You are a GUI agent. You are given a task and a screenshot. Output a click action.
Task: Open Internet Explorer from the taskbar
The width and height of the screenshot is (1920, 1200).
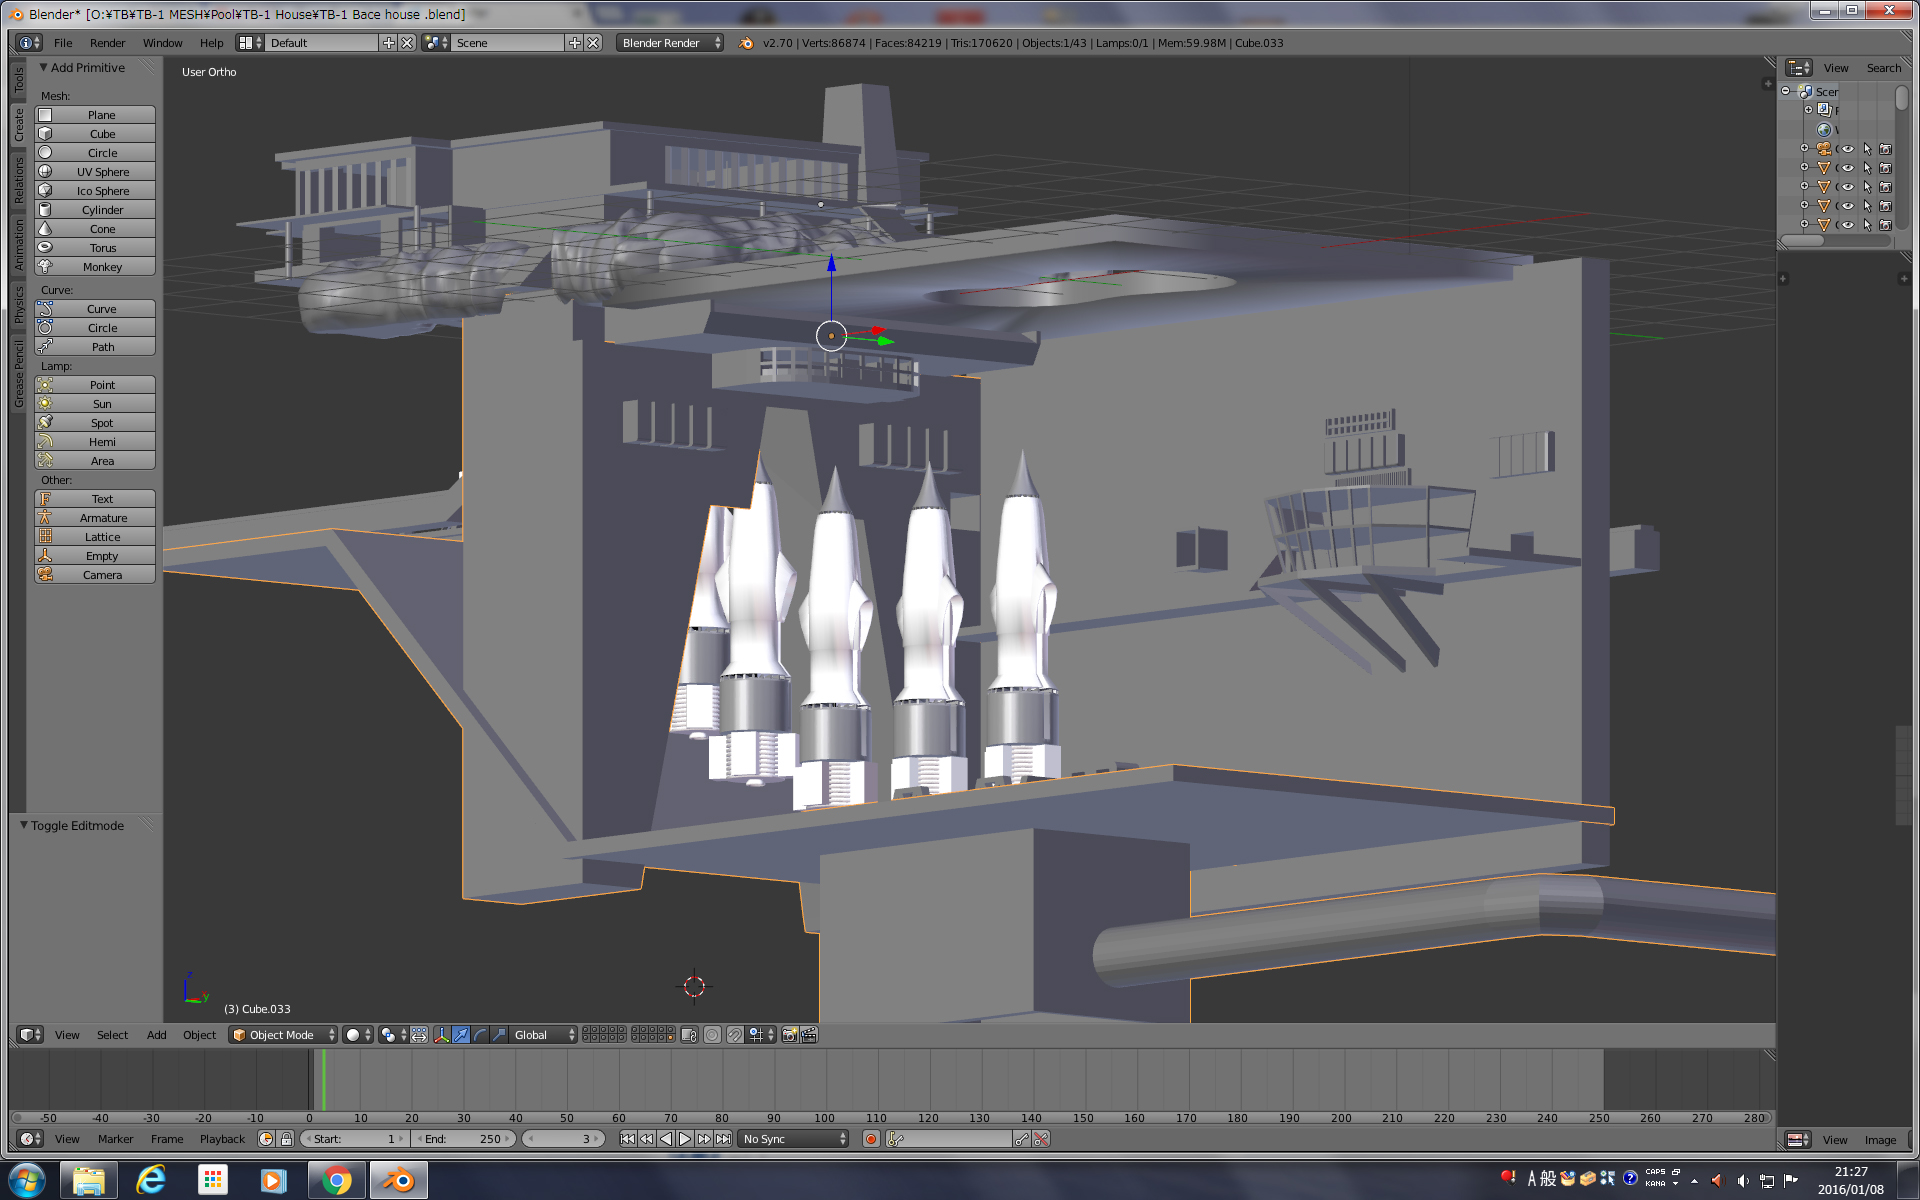pyautogui.click(x=151, y=1181)
